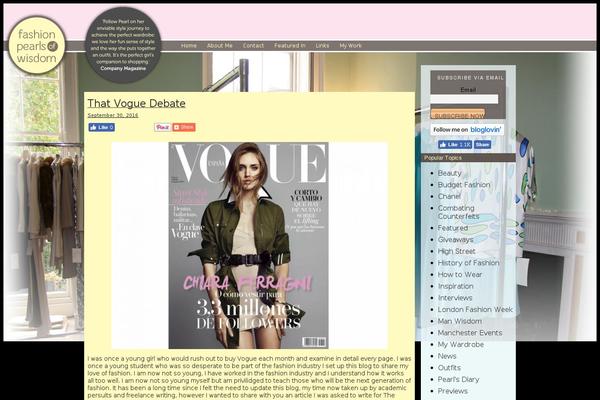Open the Previews topic

click(x=453, y=391)
